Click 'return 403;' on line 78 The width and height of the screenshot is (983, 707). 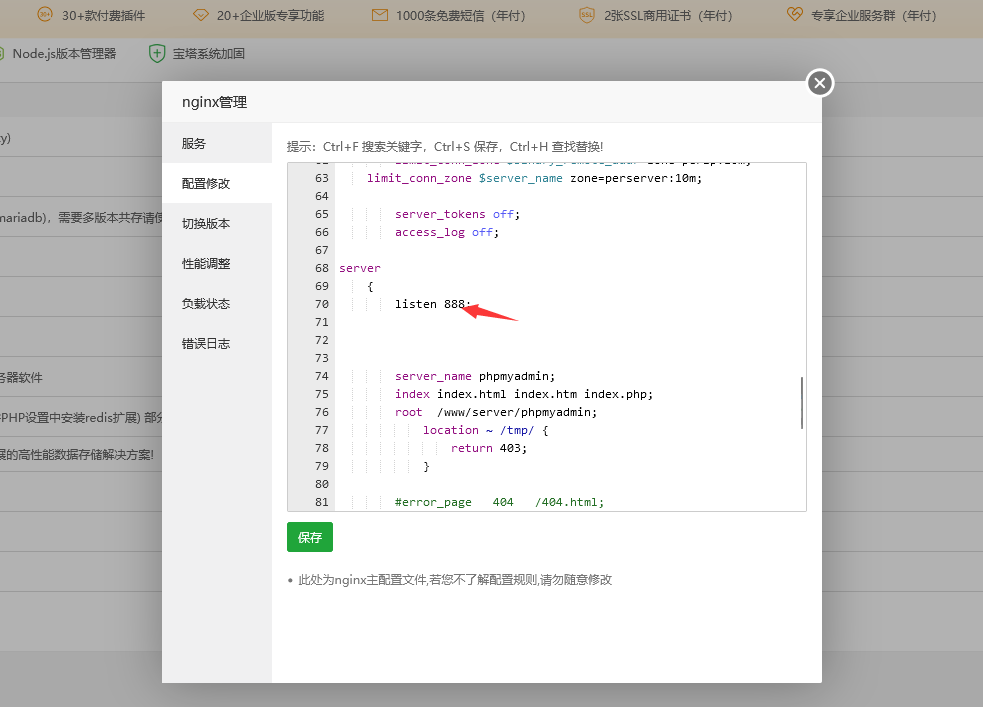click(x=489, y=448)
